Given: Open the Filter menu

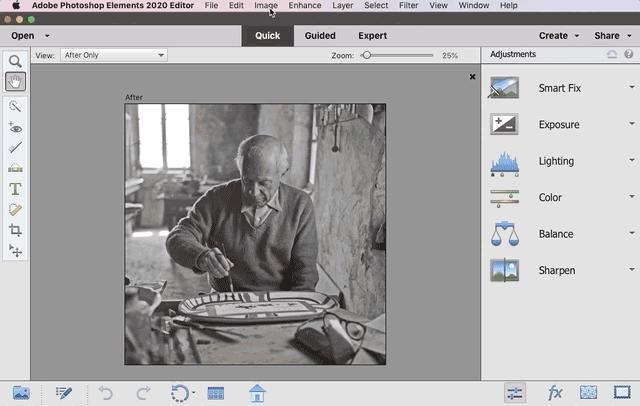Looking at the screenshot, I should pos(409,5).
